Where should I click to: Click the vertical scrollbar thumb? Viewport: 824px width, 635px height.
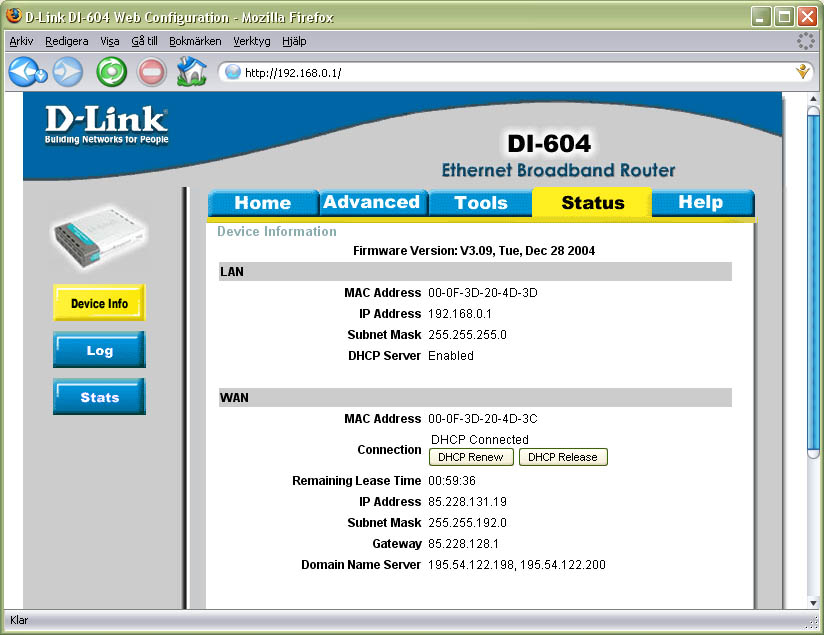pos(813,282)
